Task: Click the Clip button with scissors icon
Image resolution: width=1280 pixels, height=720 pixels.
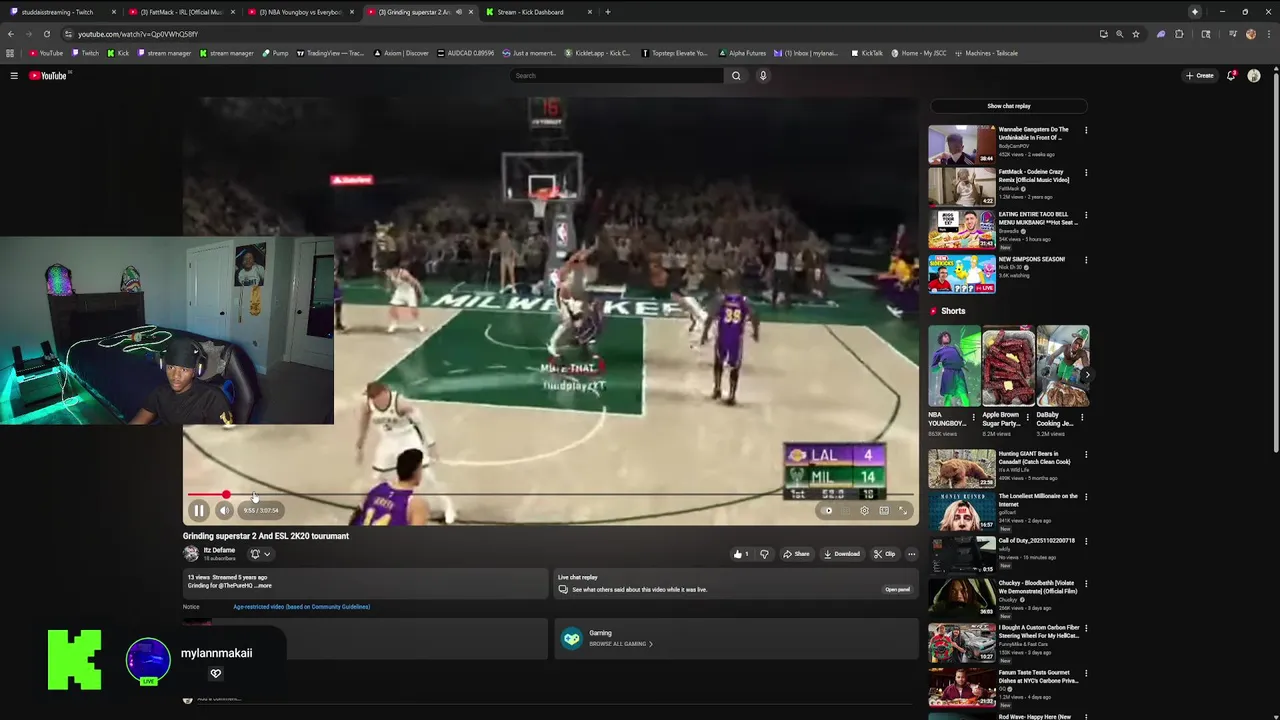Action: coord(884,554)
